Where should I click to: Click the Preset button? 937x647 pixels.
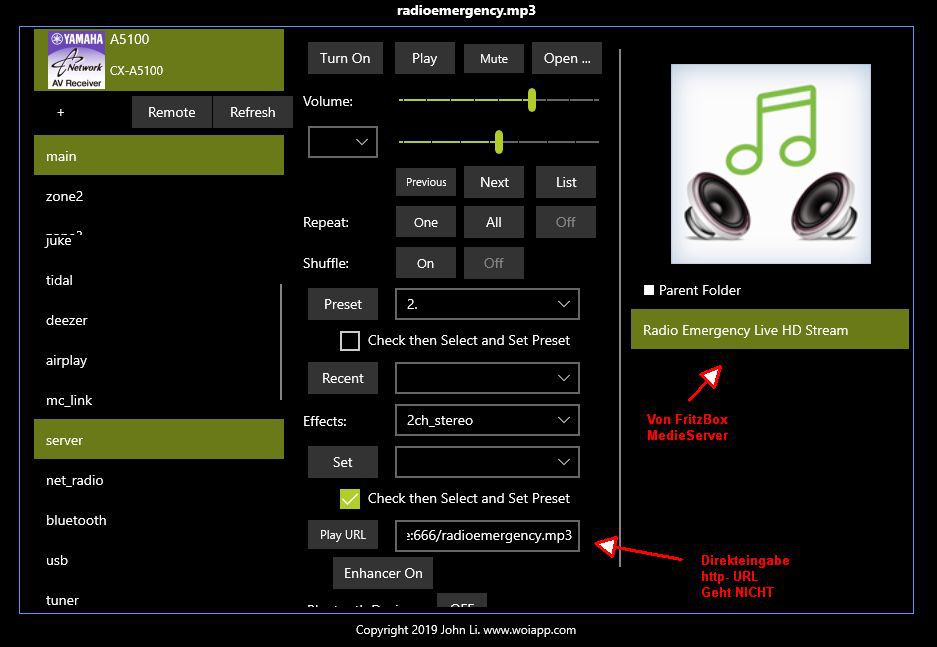tap(342, 304)
